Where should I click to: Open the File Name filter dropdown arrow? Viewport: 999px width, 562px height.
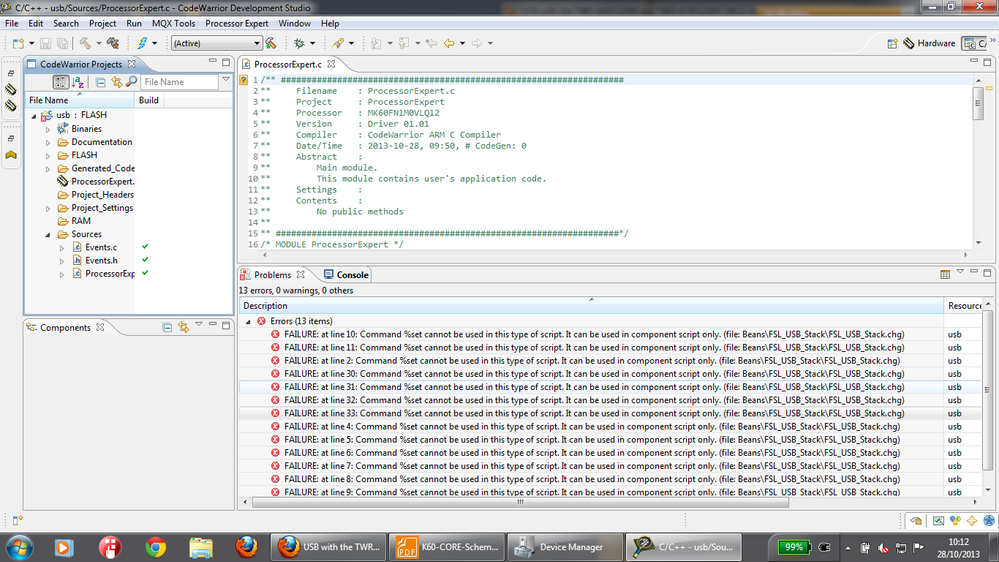coord(226,80)
